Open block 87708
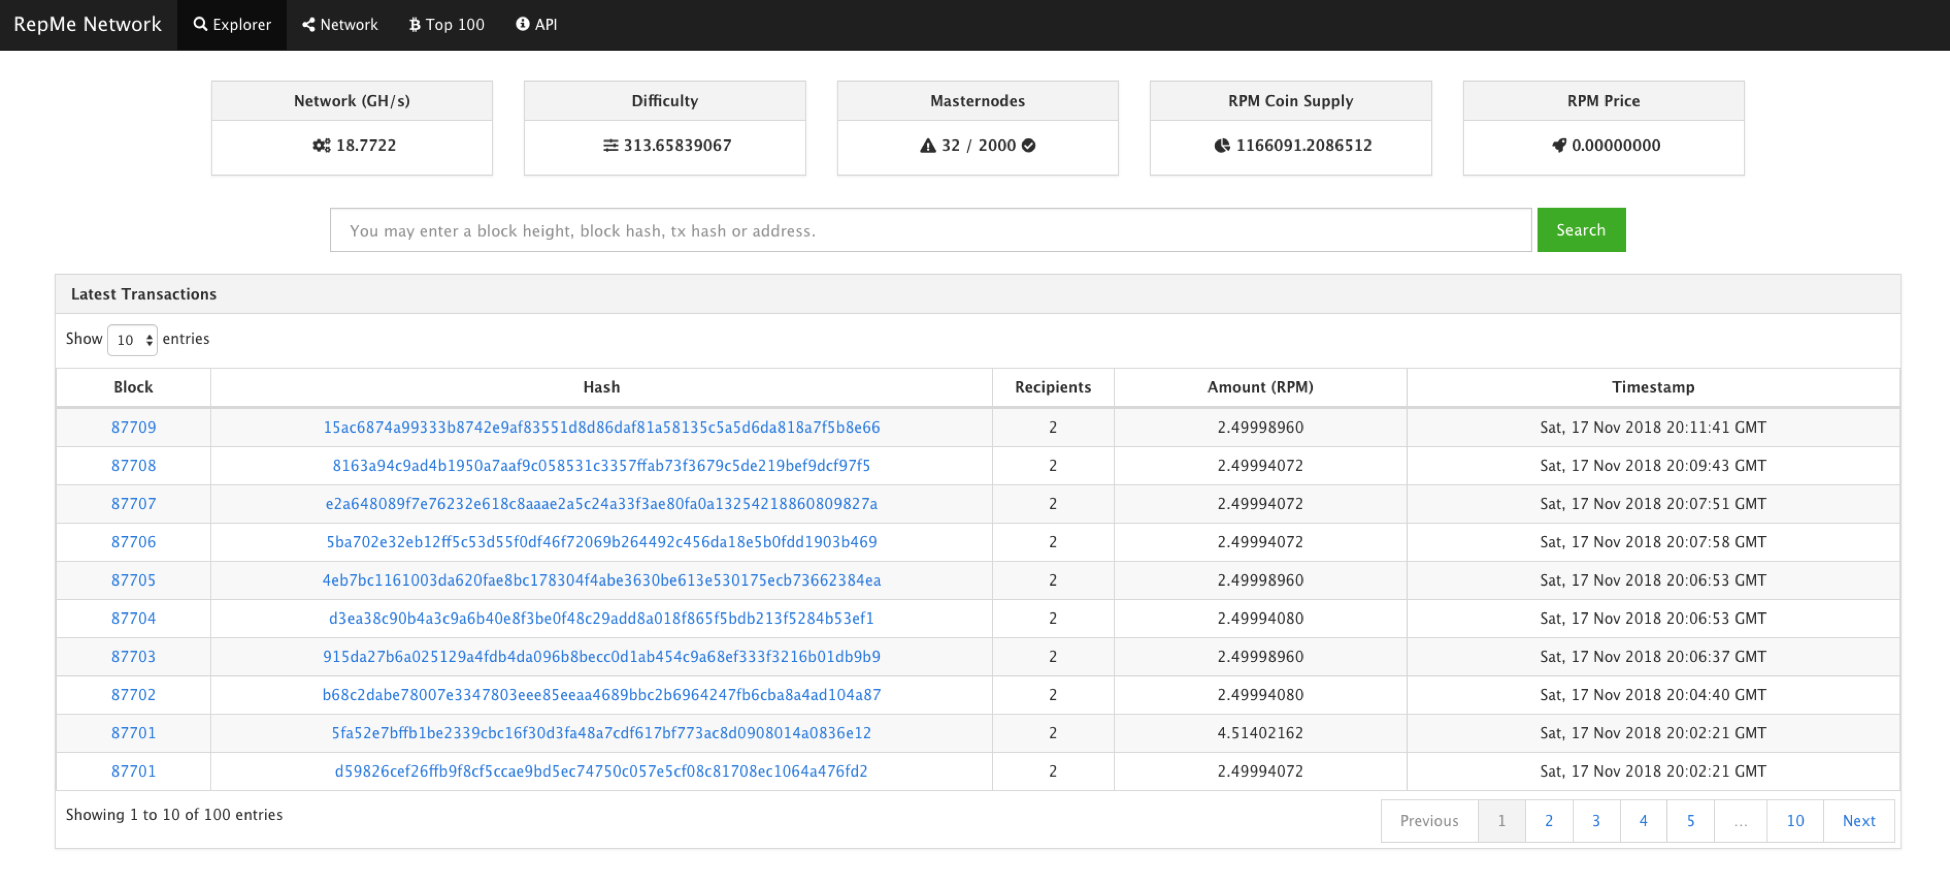The height and width of the screenshot is (883, 1950). pyautogui.click(x=133, y=466)
